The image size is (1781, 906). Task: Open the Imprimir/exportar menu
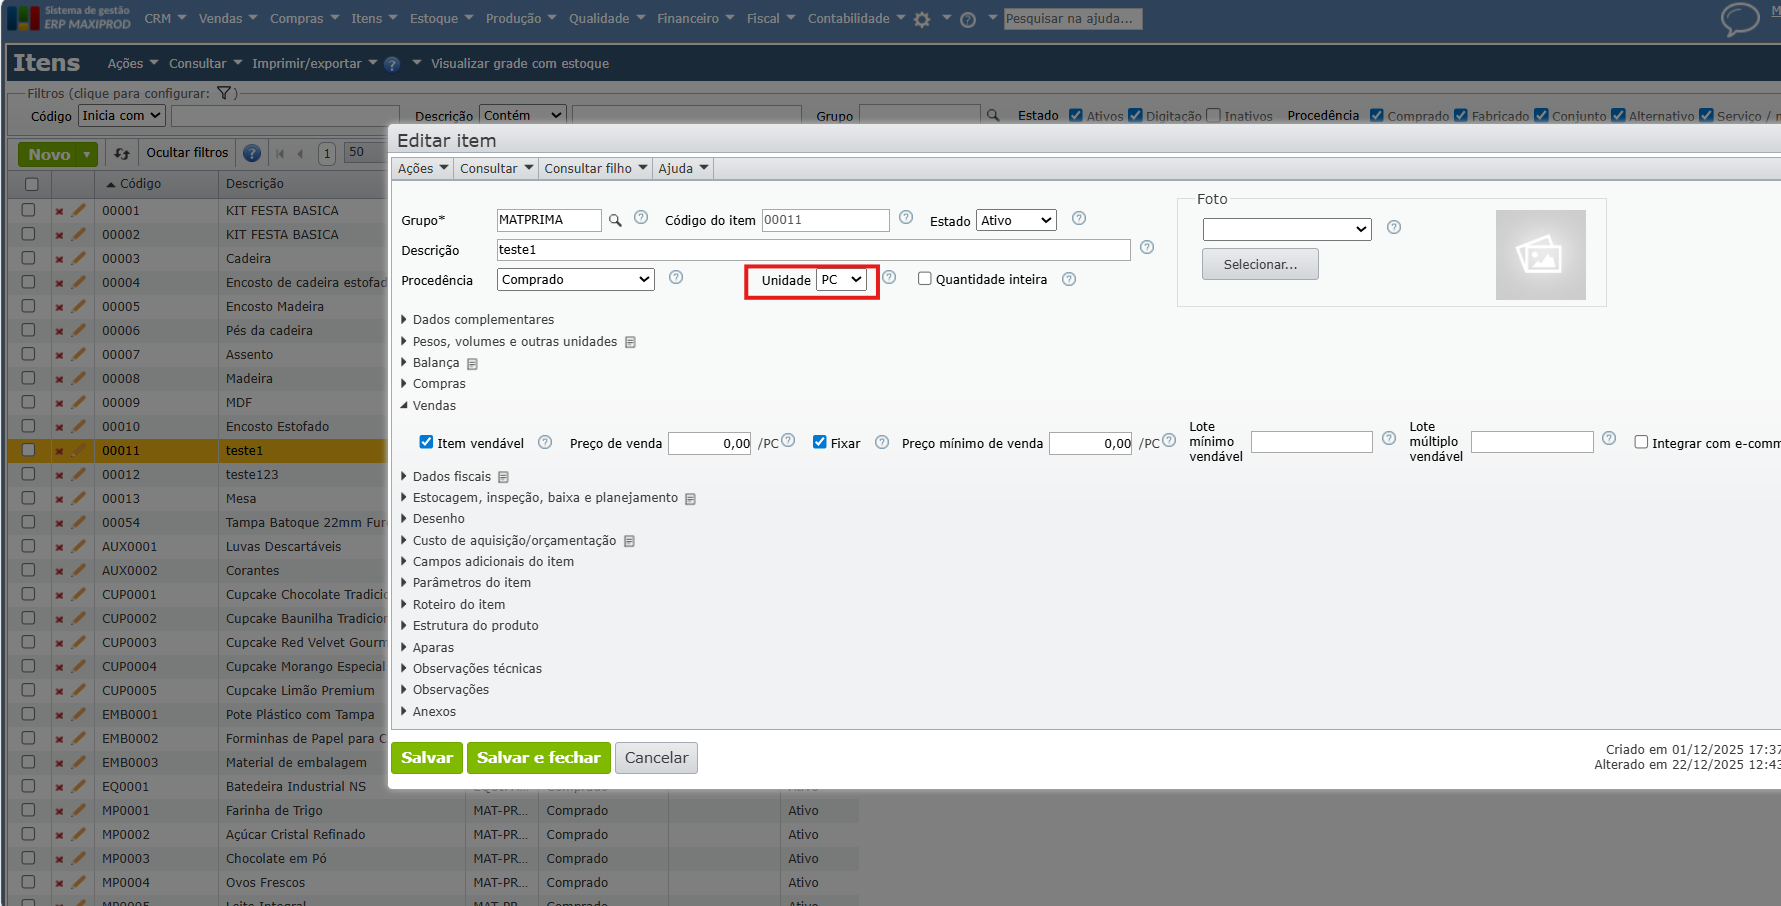[315, 64]
